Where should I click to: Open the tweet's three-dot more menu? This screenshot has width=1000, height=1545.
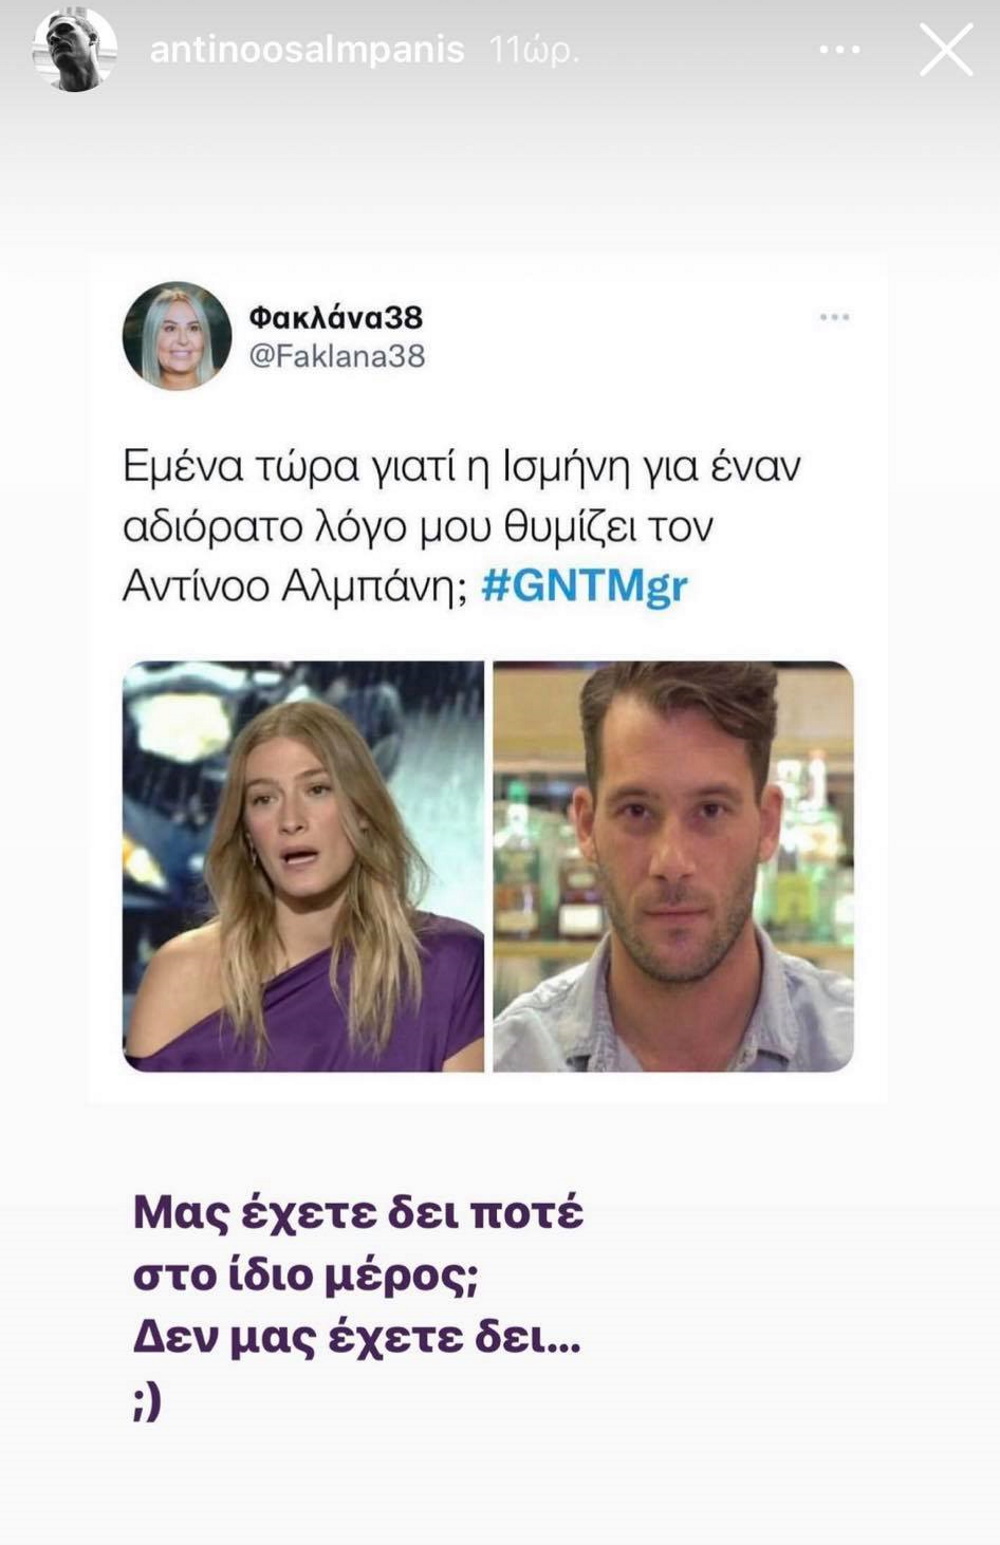point(834,317)
